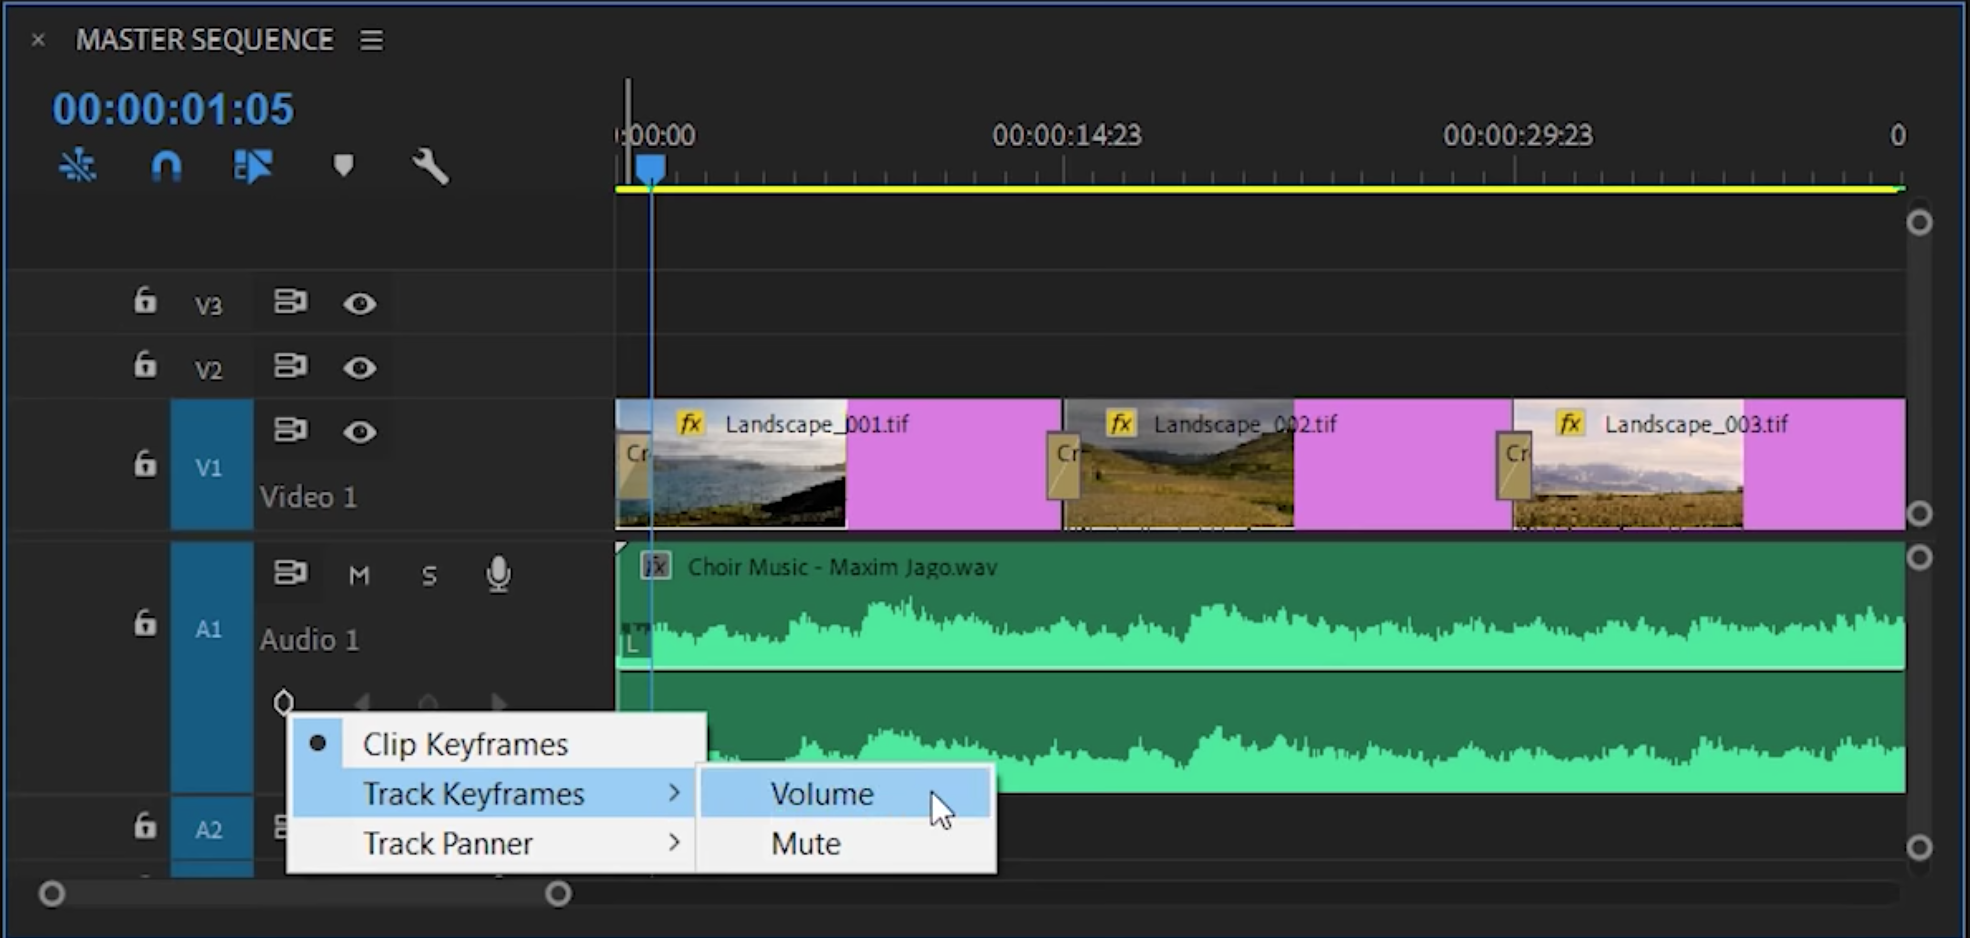Viewport: 1970px width, 938px height.
Task: Toggle Linked Selection icon
Action: 253,166
